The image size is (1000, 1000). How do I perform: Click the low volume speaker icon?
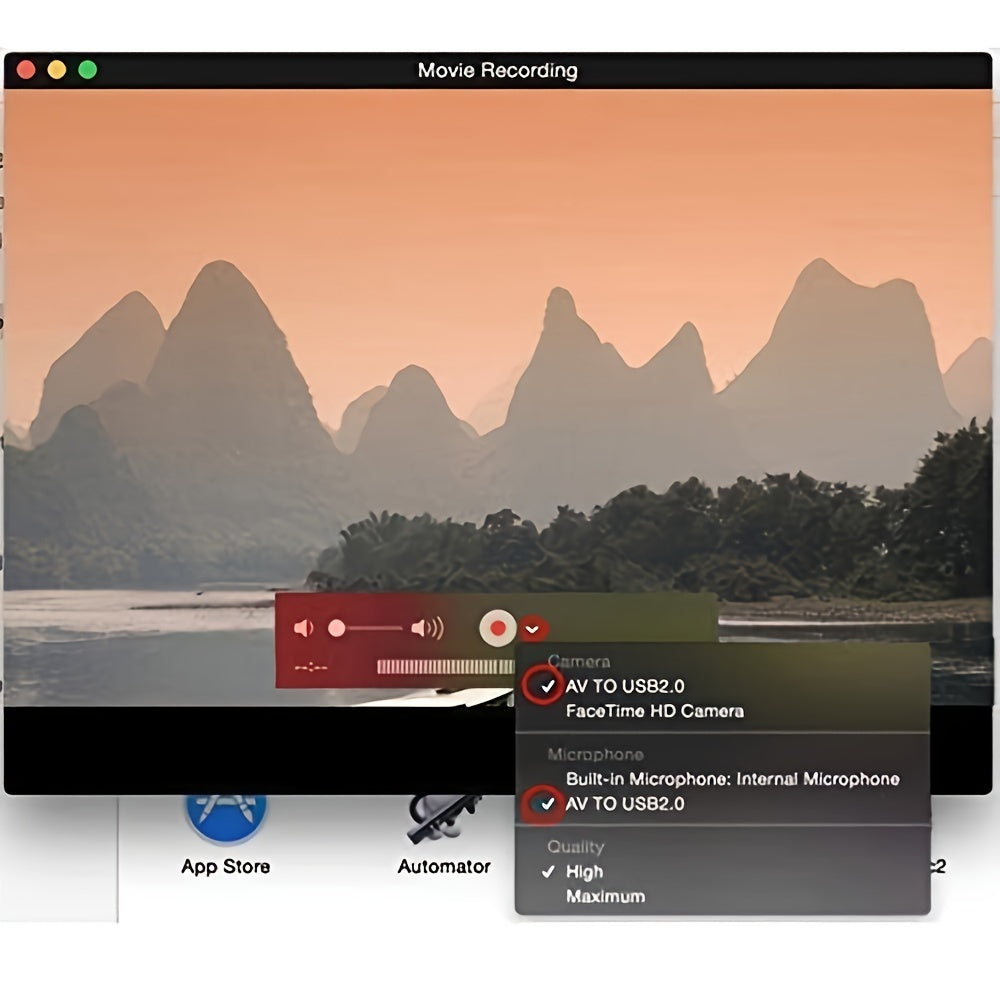303,628
